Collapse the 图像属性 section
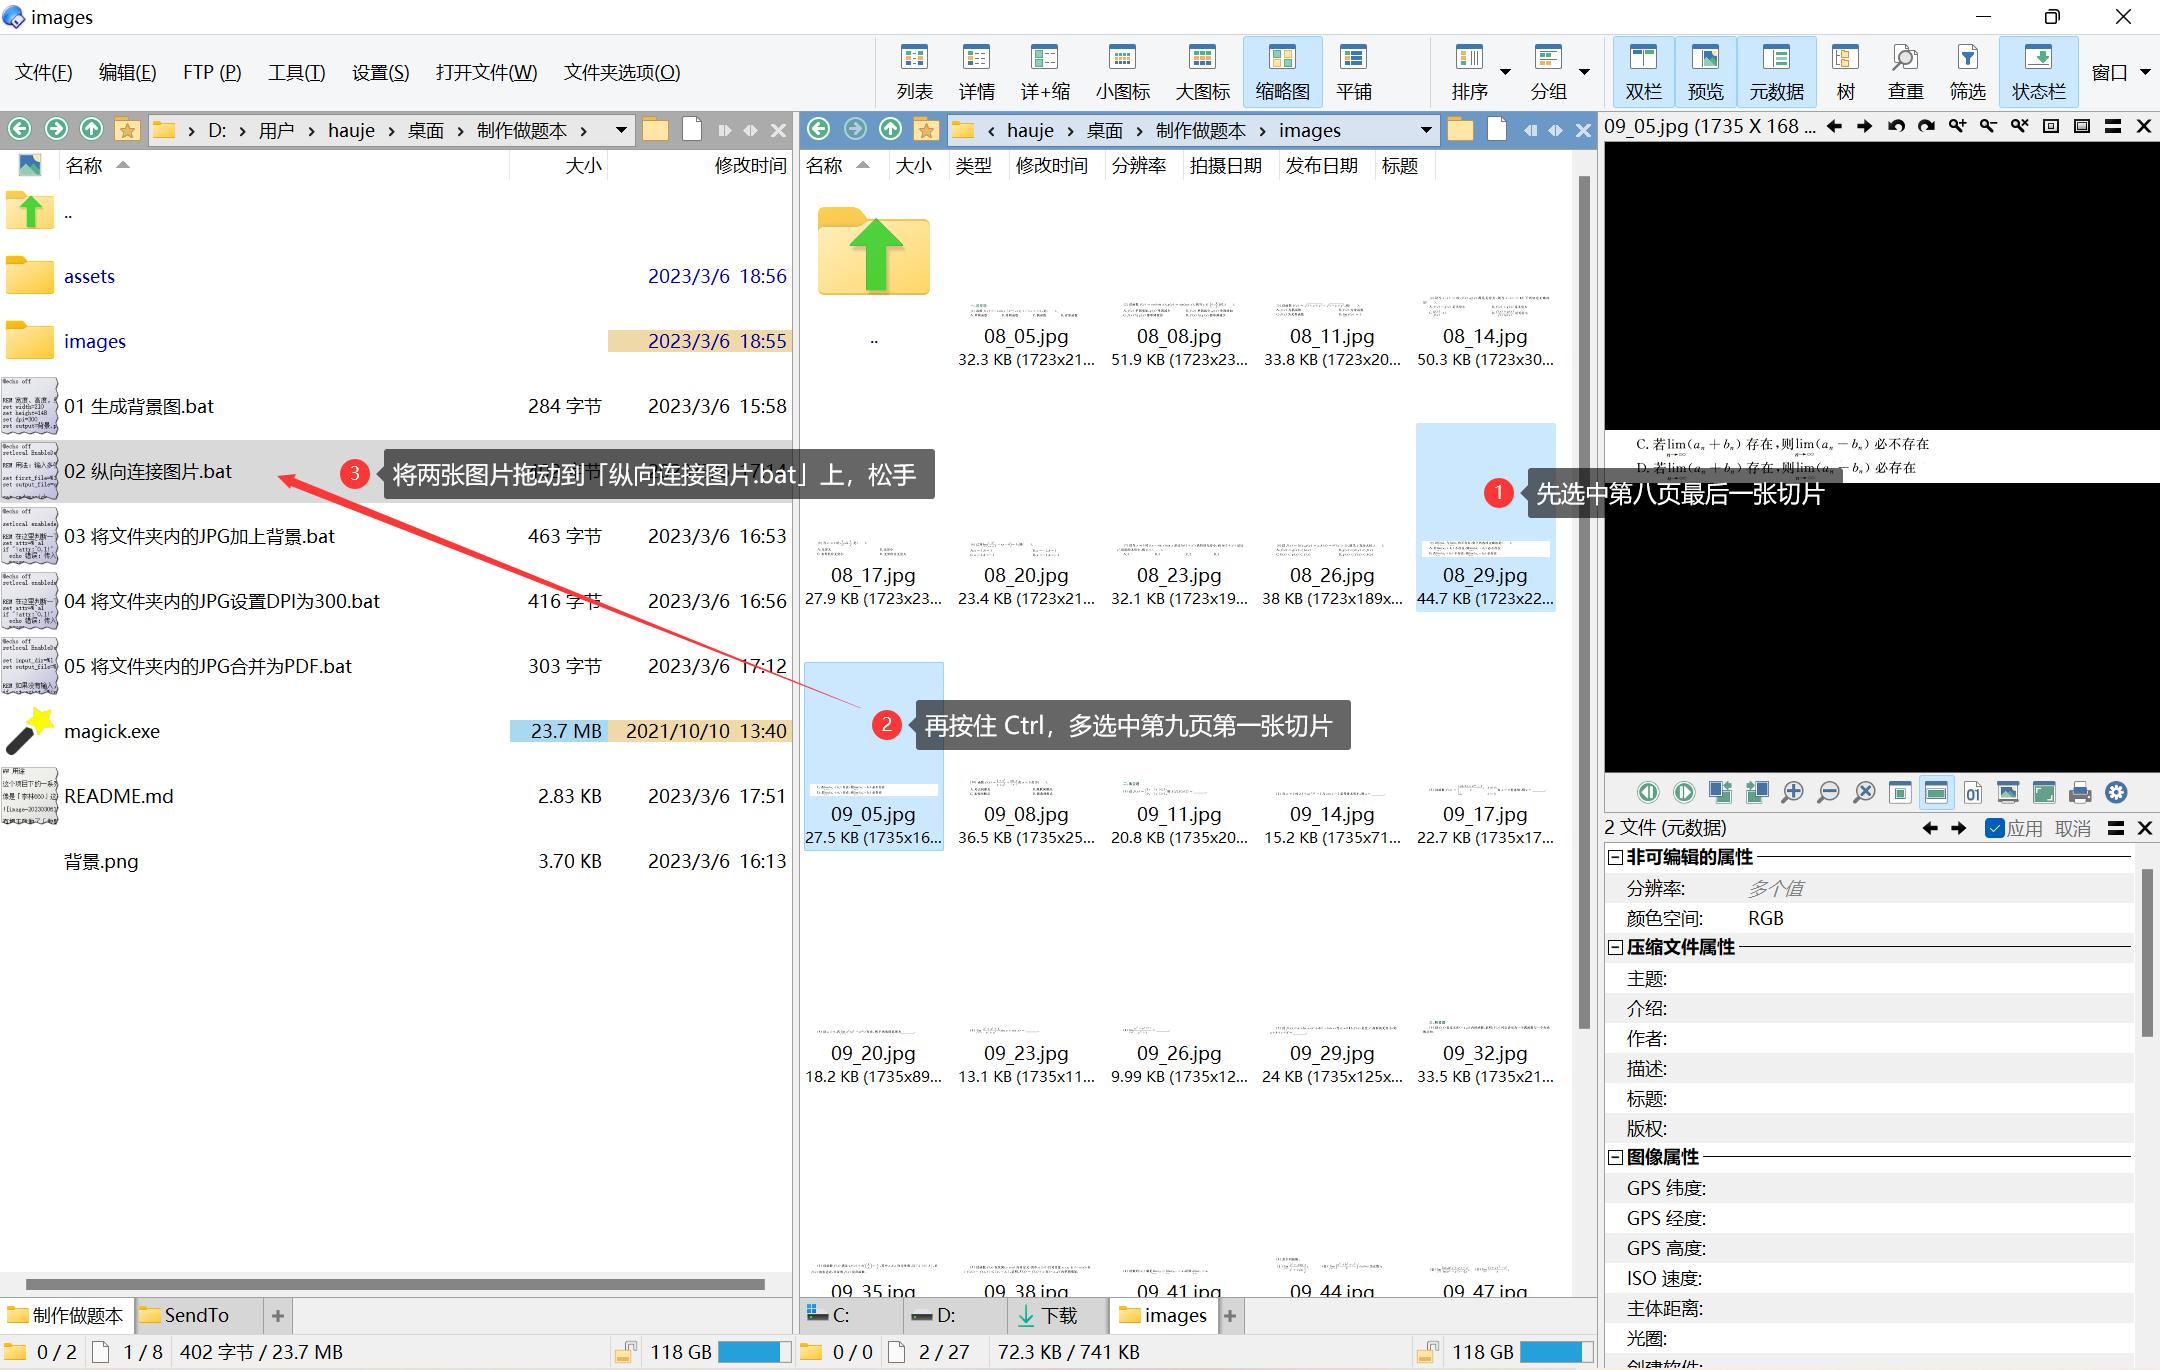 pyautogui.click(x=1615, y=1157)
